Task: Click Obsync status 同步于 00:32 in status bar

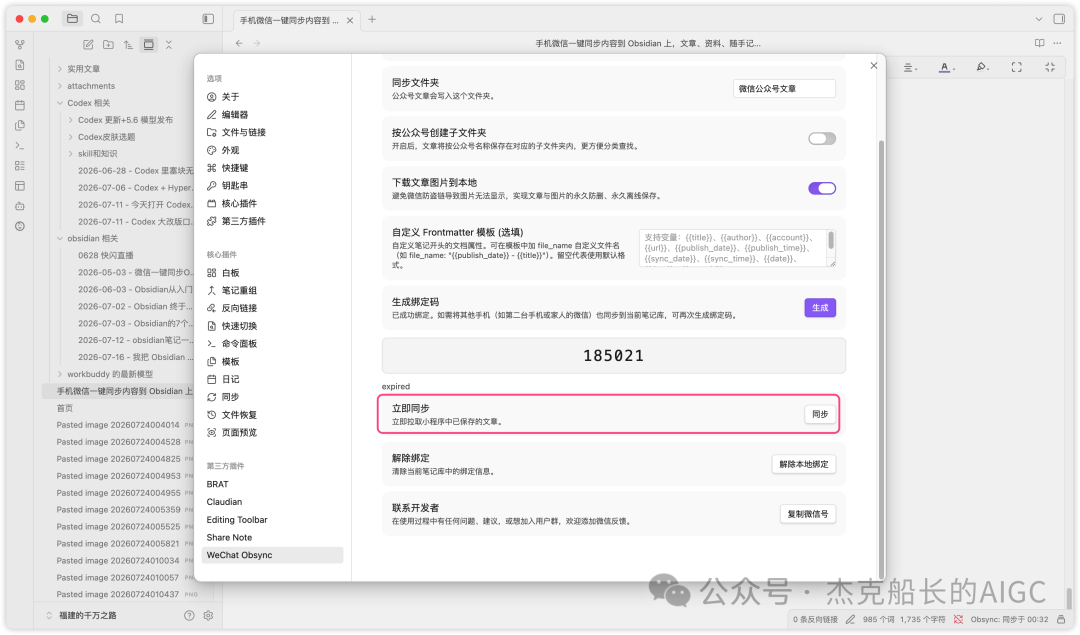Action: coord(1009,619)
